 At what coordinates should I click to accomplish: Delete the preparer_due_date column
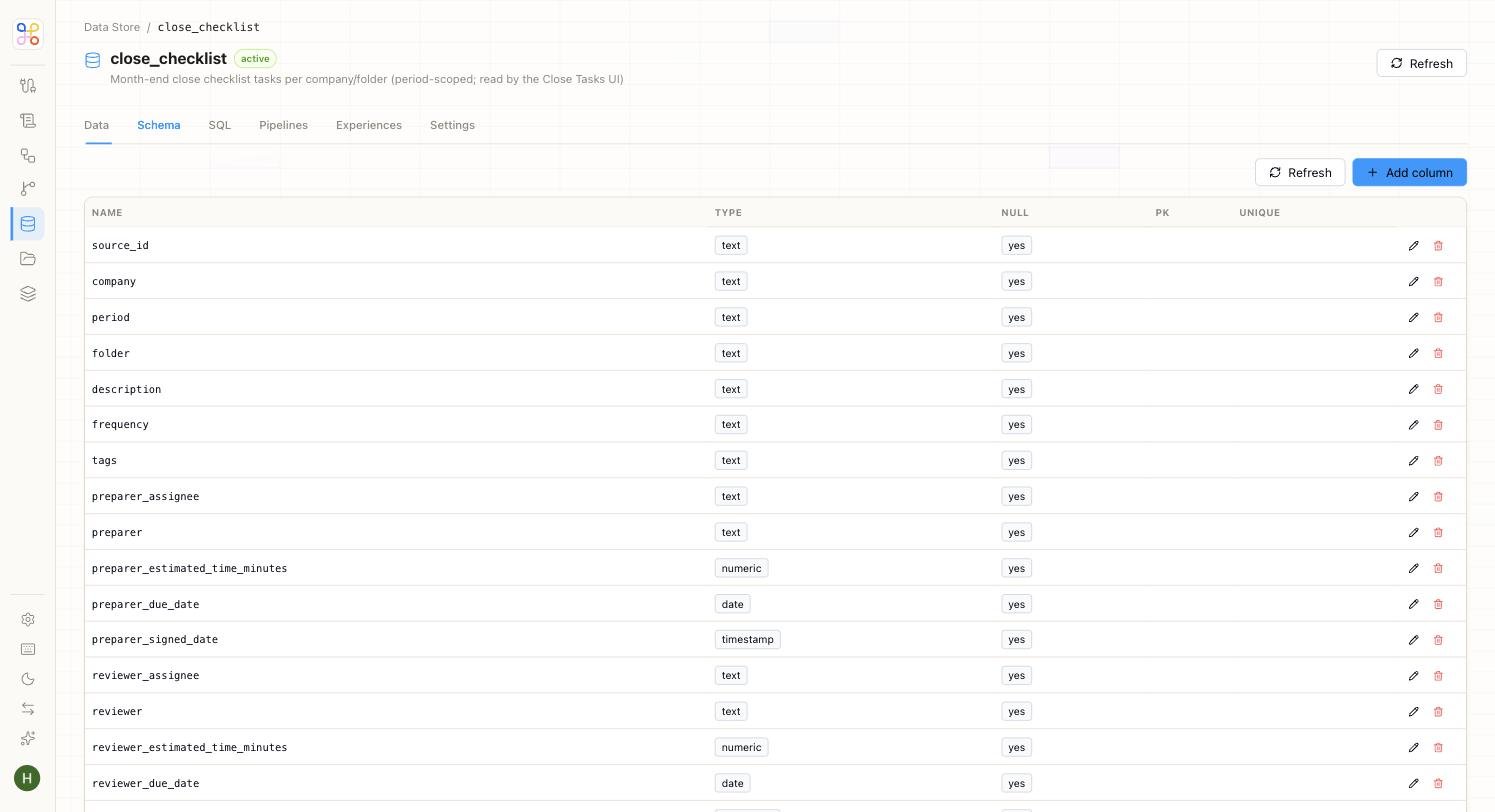(x=1438, y=605)
